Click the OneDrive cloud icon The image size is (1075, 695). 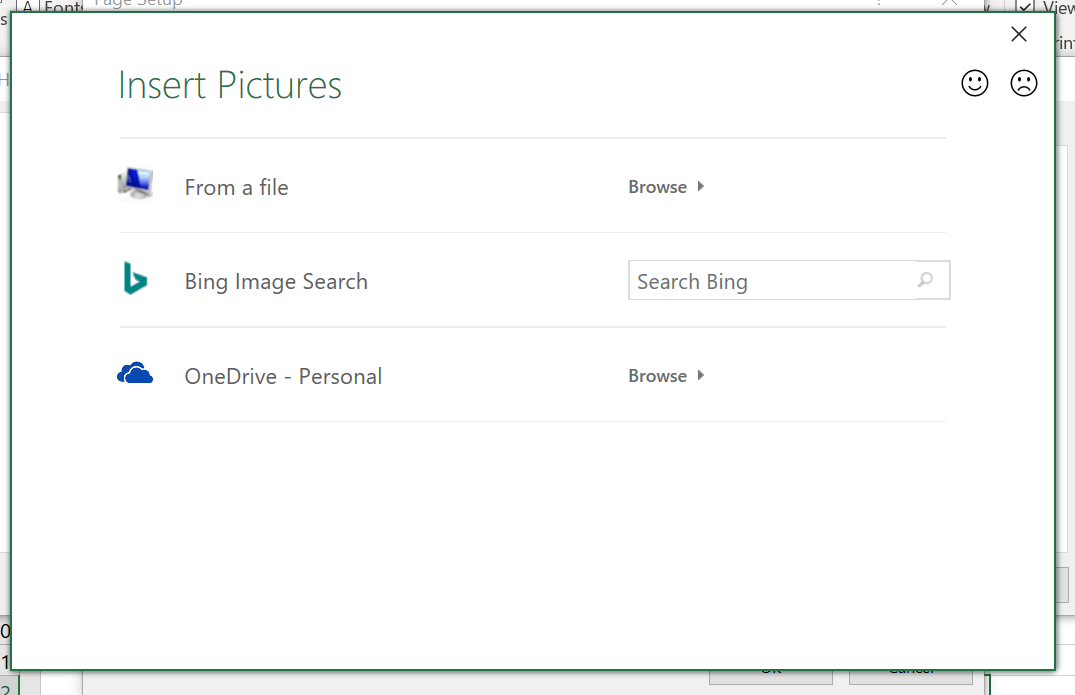(135, 375)
